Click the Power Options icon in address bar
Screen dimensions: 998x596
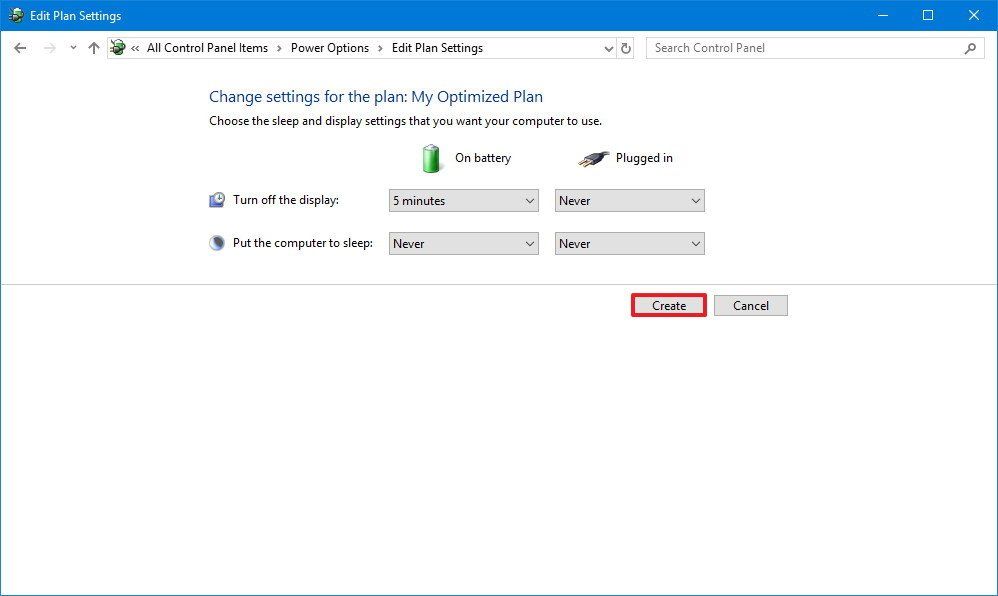117,47
